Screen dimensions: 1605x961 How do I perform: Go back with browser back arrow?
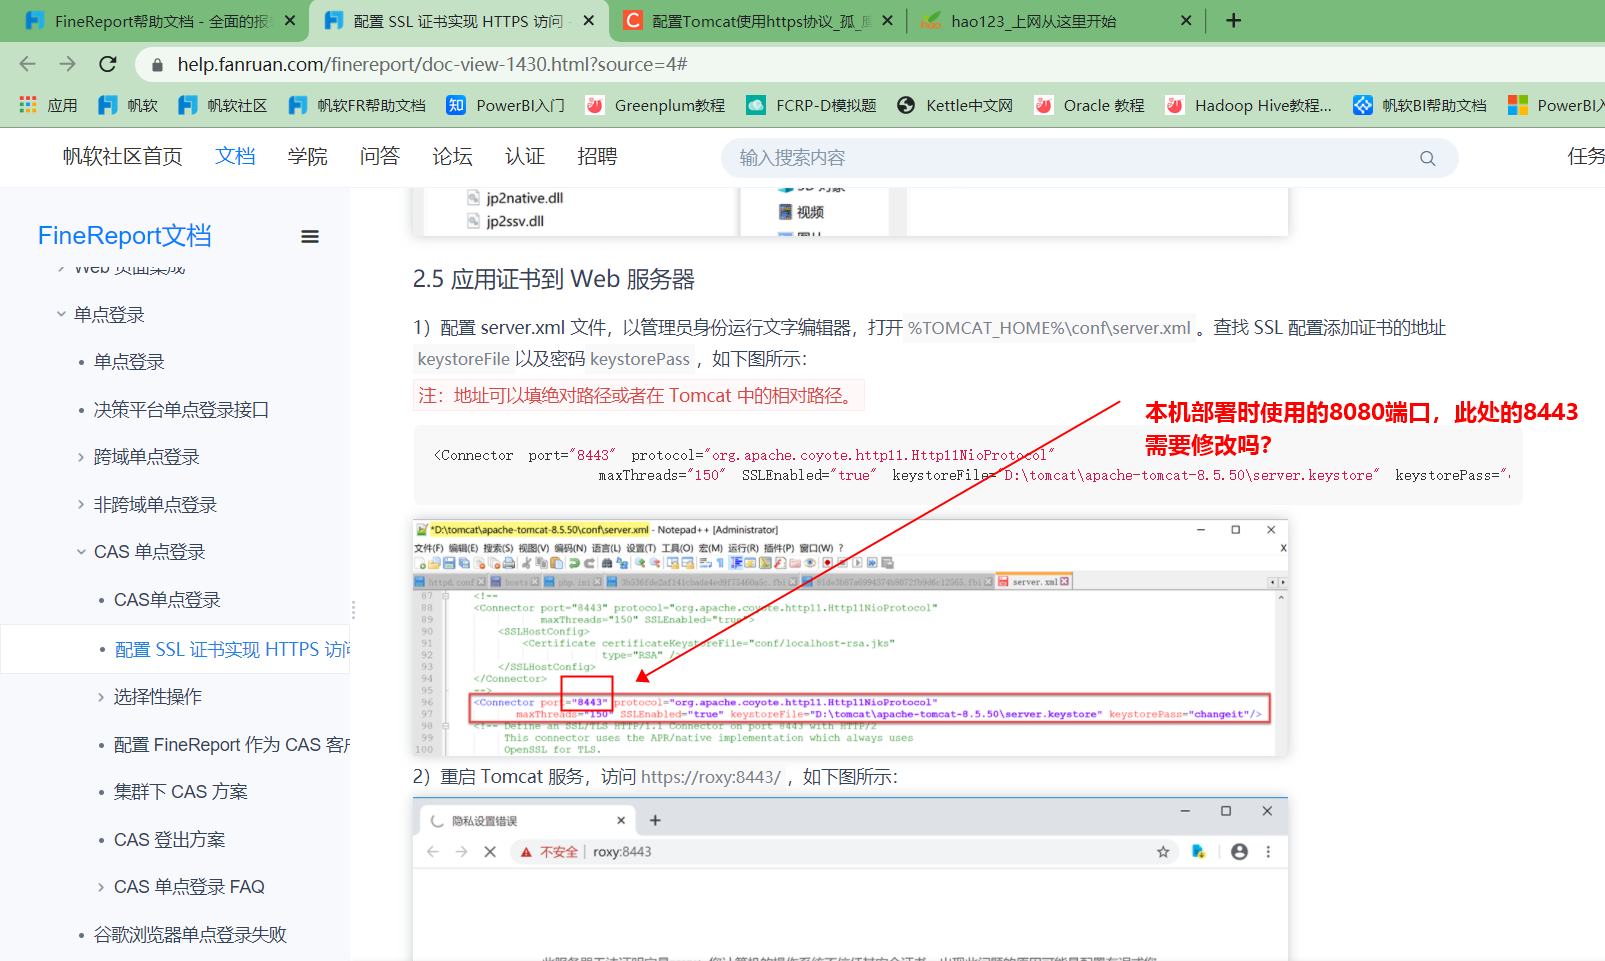28,64
